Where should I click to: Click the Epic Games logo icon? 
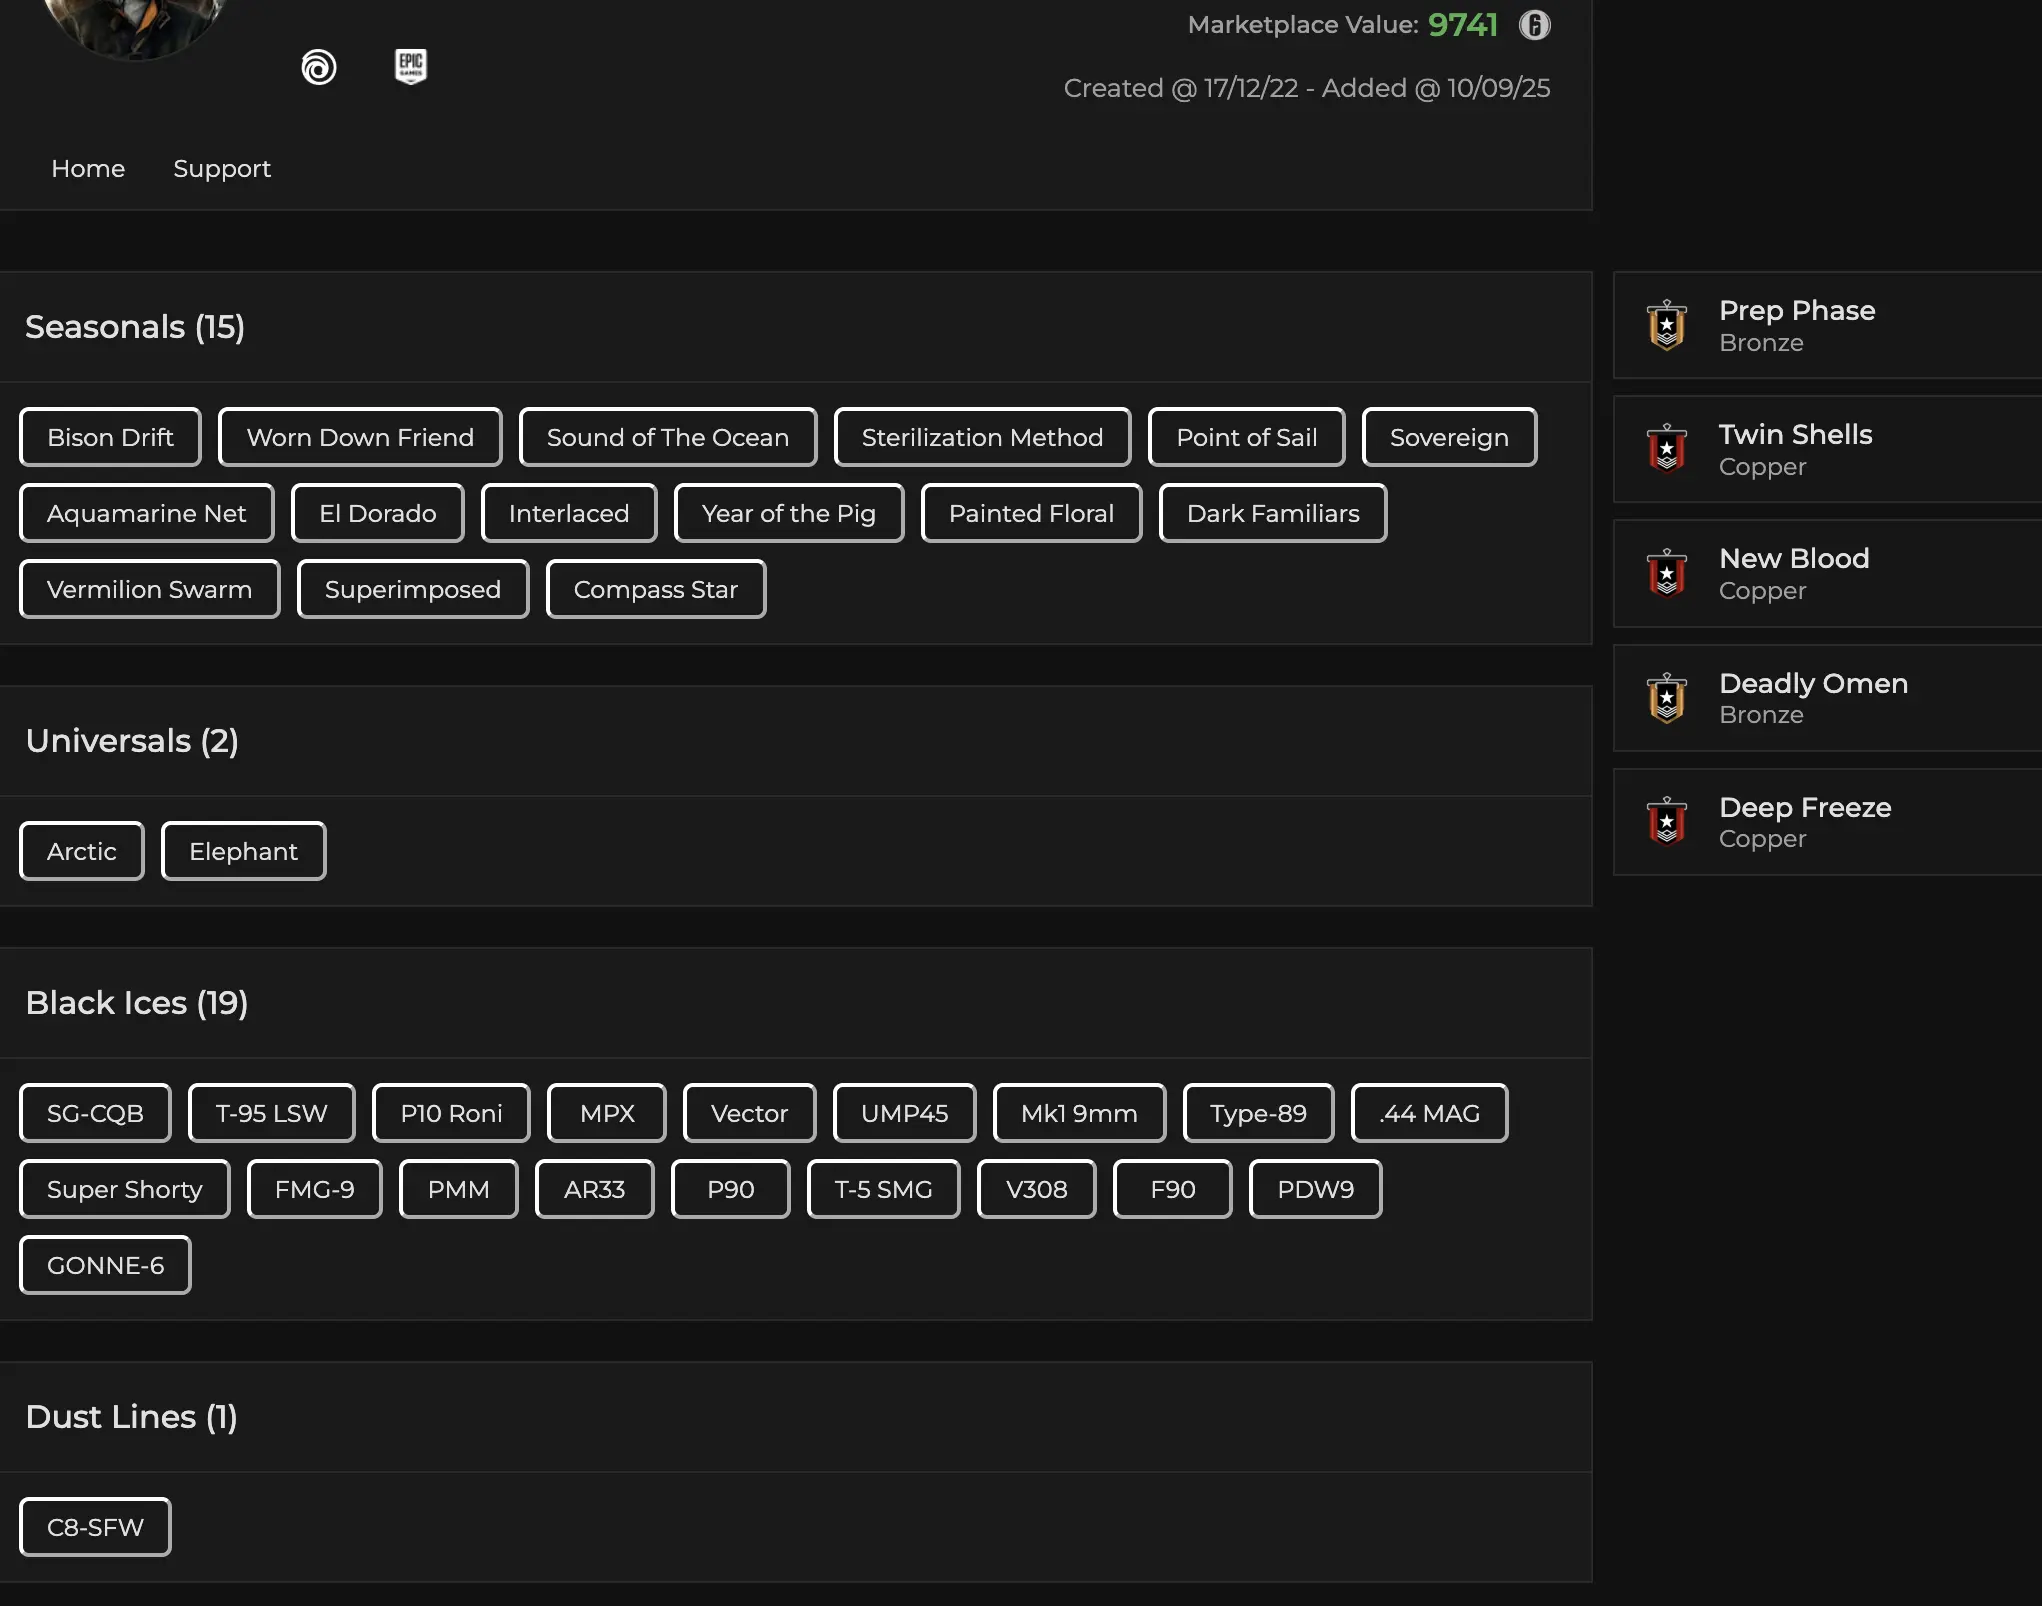(410, 67)
